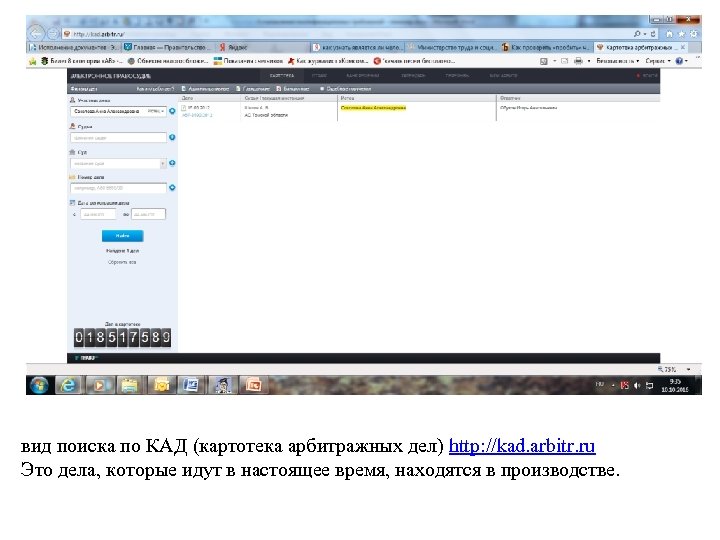This screenshot has height=540, width=720.
Task: Click the Print icon in command bar
Action: pos(578,61)
